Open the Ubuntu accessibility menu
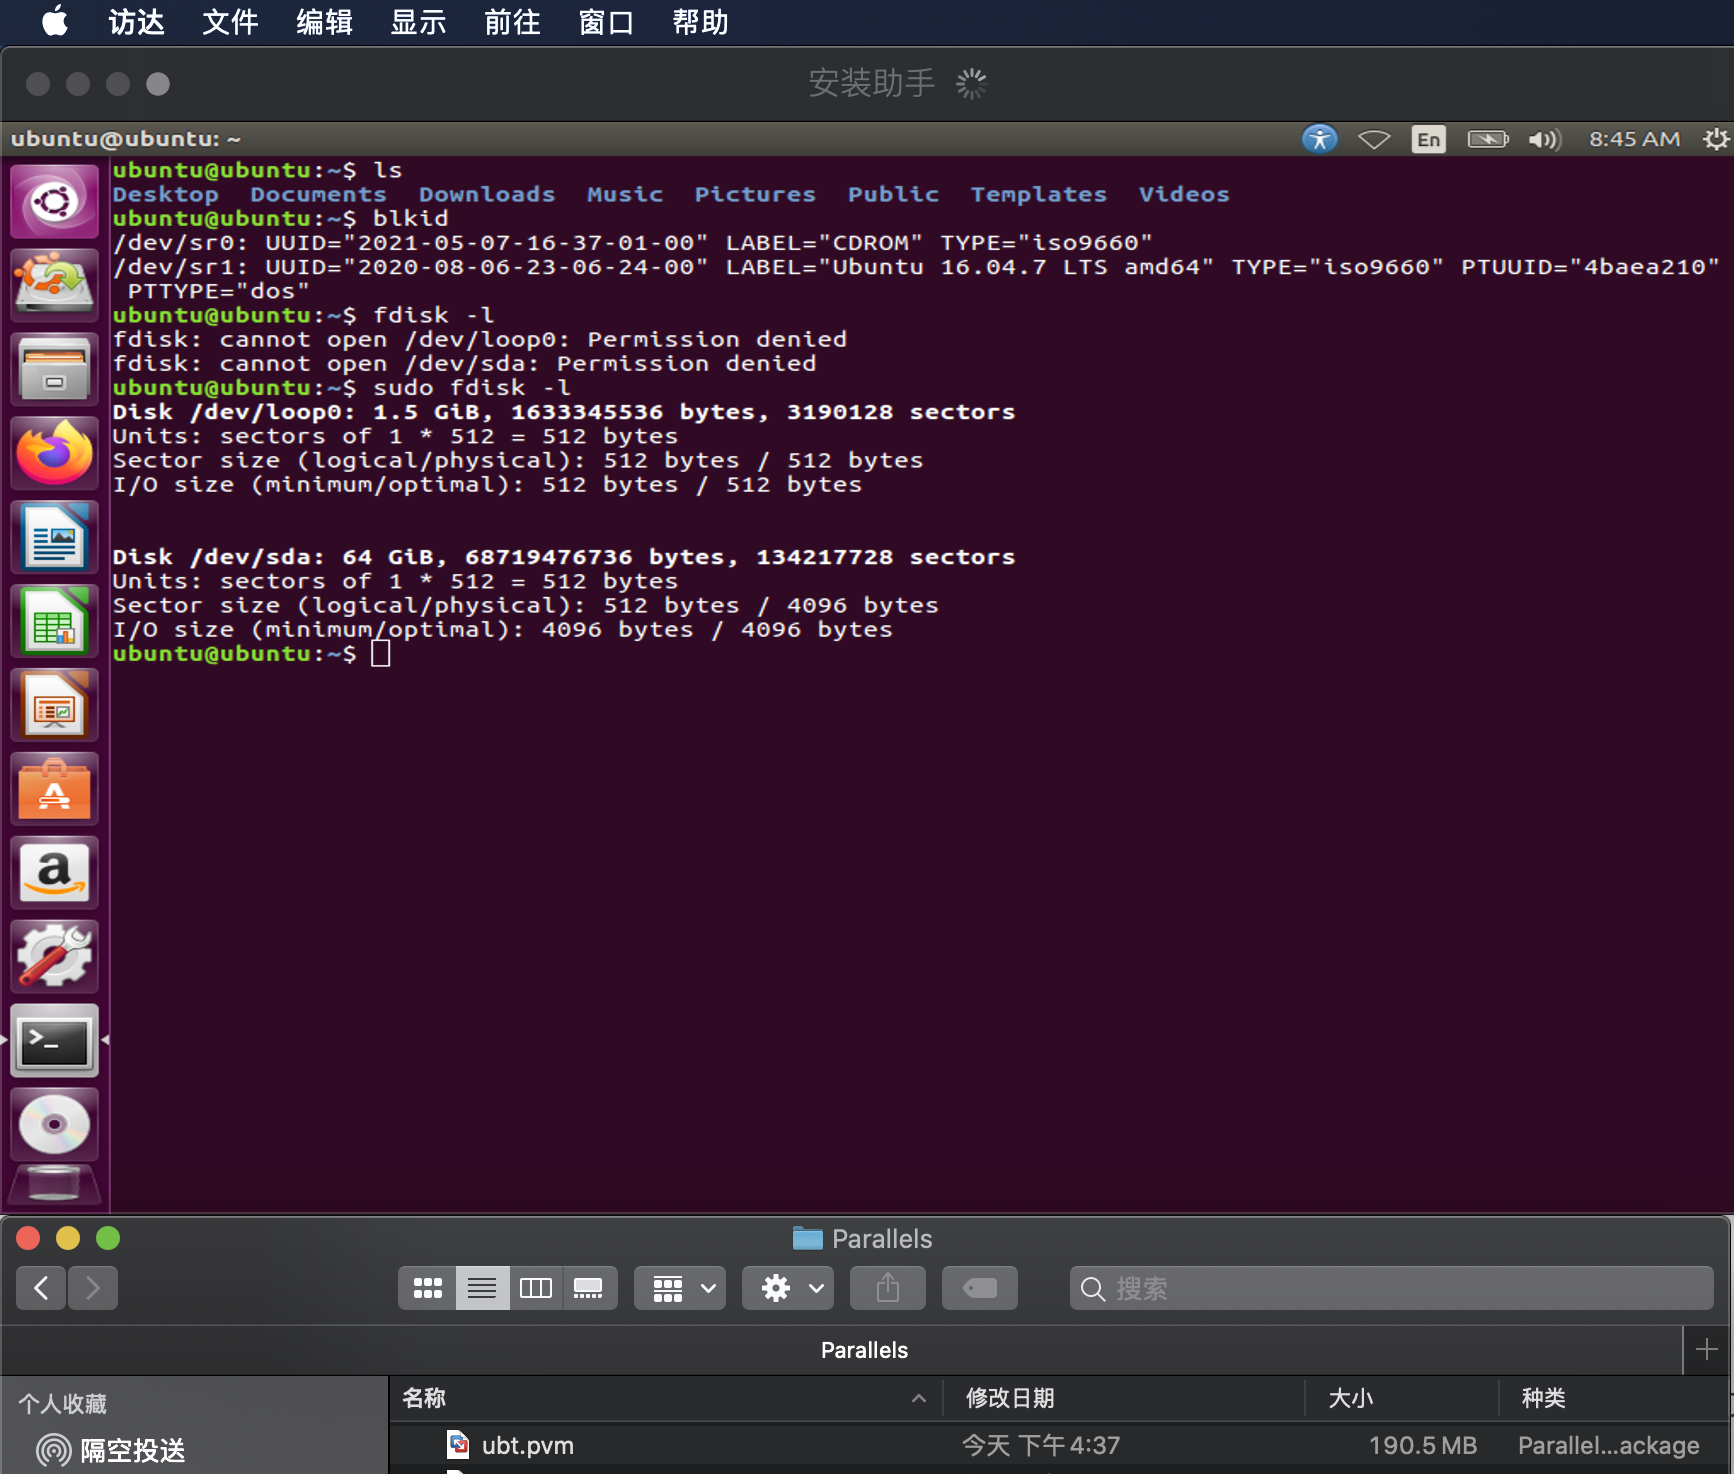The image size is (1734, 1474). click(x=1319, y=139)
